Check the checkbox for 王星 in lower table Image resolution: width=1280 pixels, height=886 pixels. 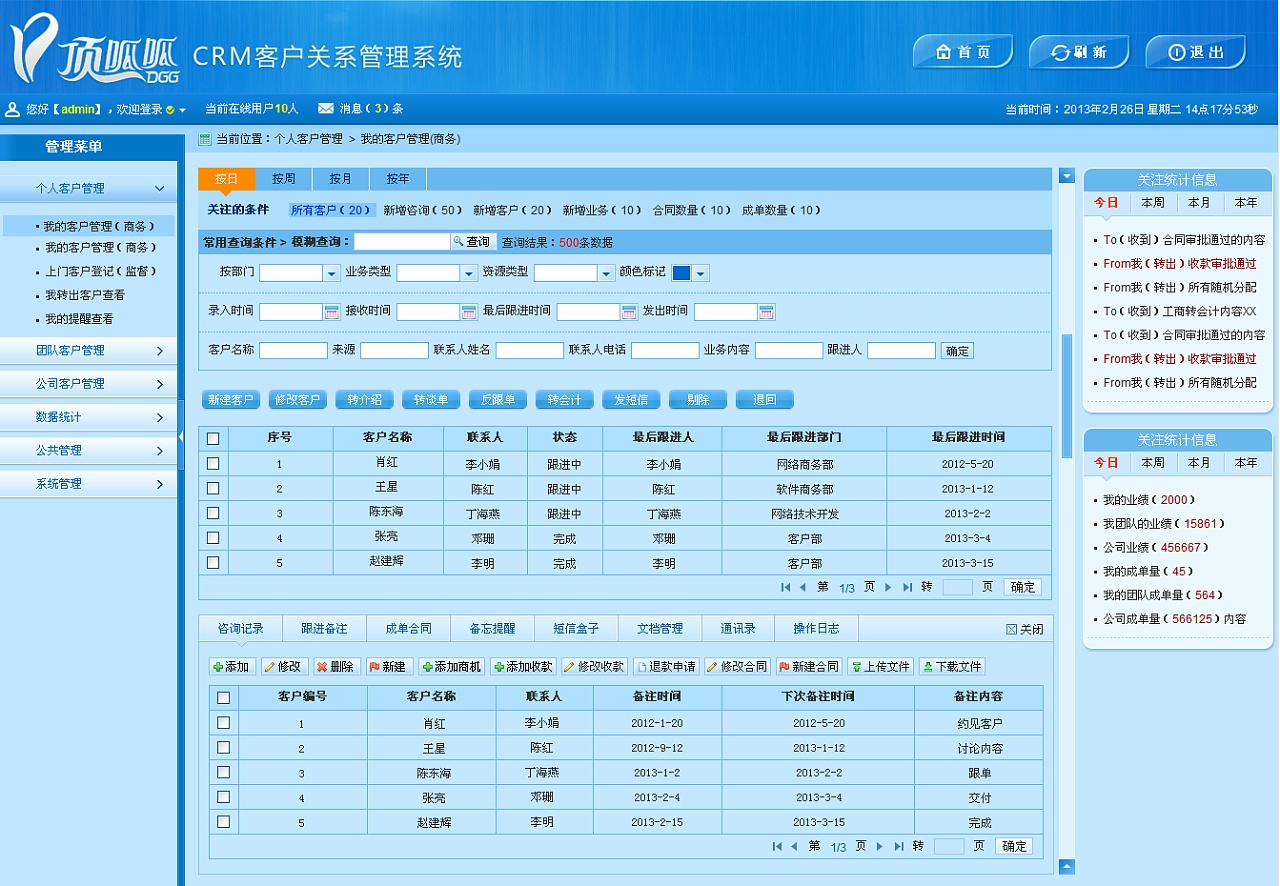click(x=222, y=748)
